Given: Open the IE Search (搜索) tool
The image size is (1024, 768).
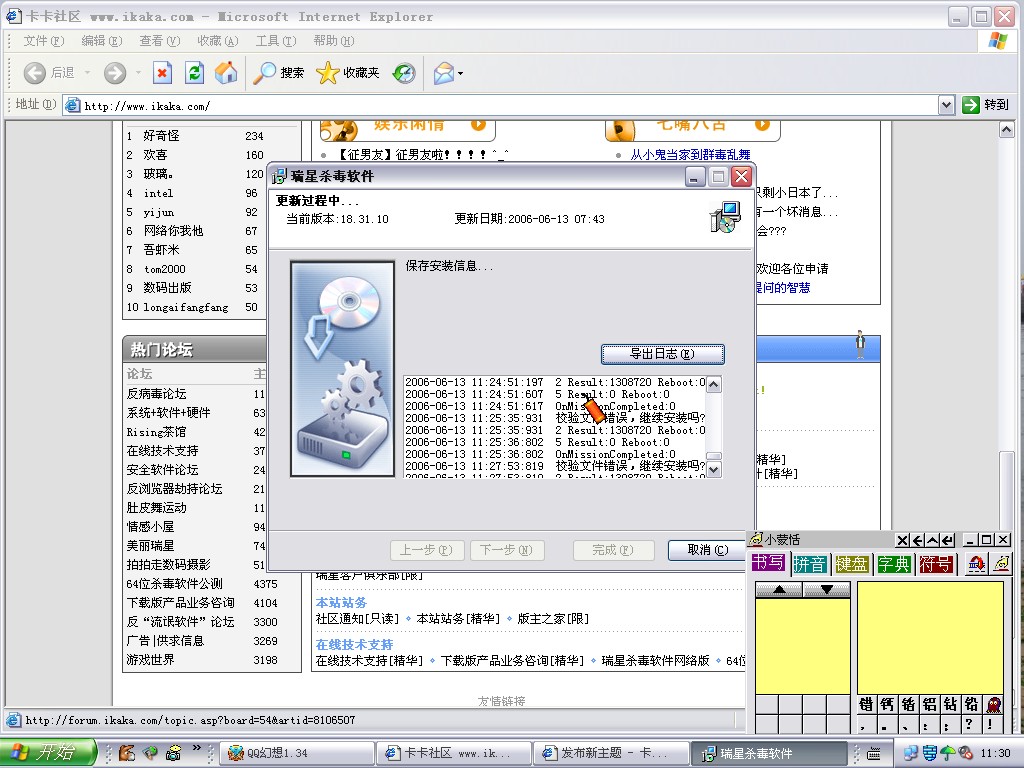Looking at the screenshot, I should point(280,73).
